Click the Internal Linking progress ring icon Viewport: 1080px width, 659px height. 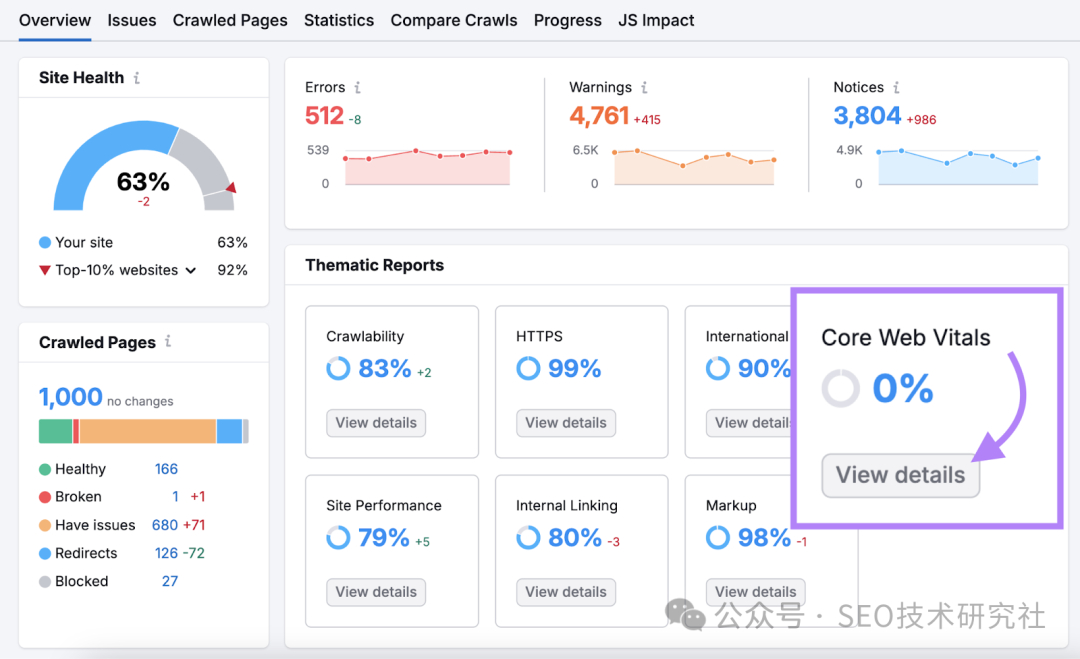pyautogui.click(x=528, y=537)
